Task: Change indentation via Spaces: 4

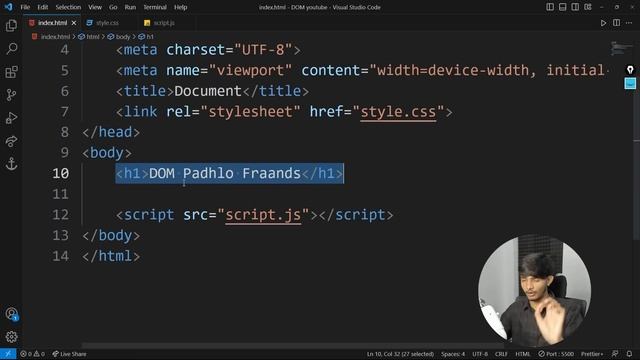Action: [x=453, y=354]
